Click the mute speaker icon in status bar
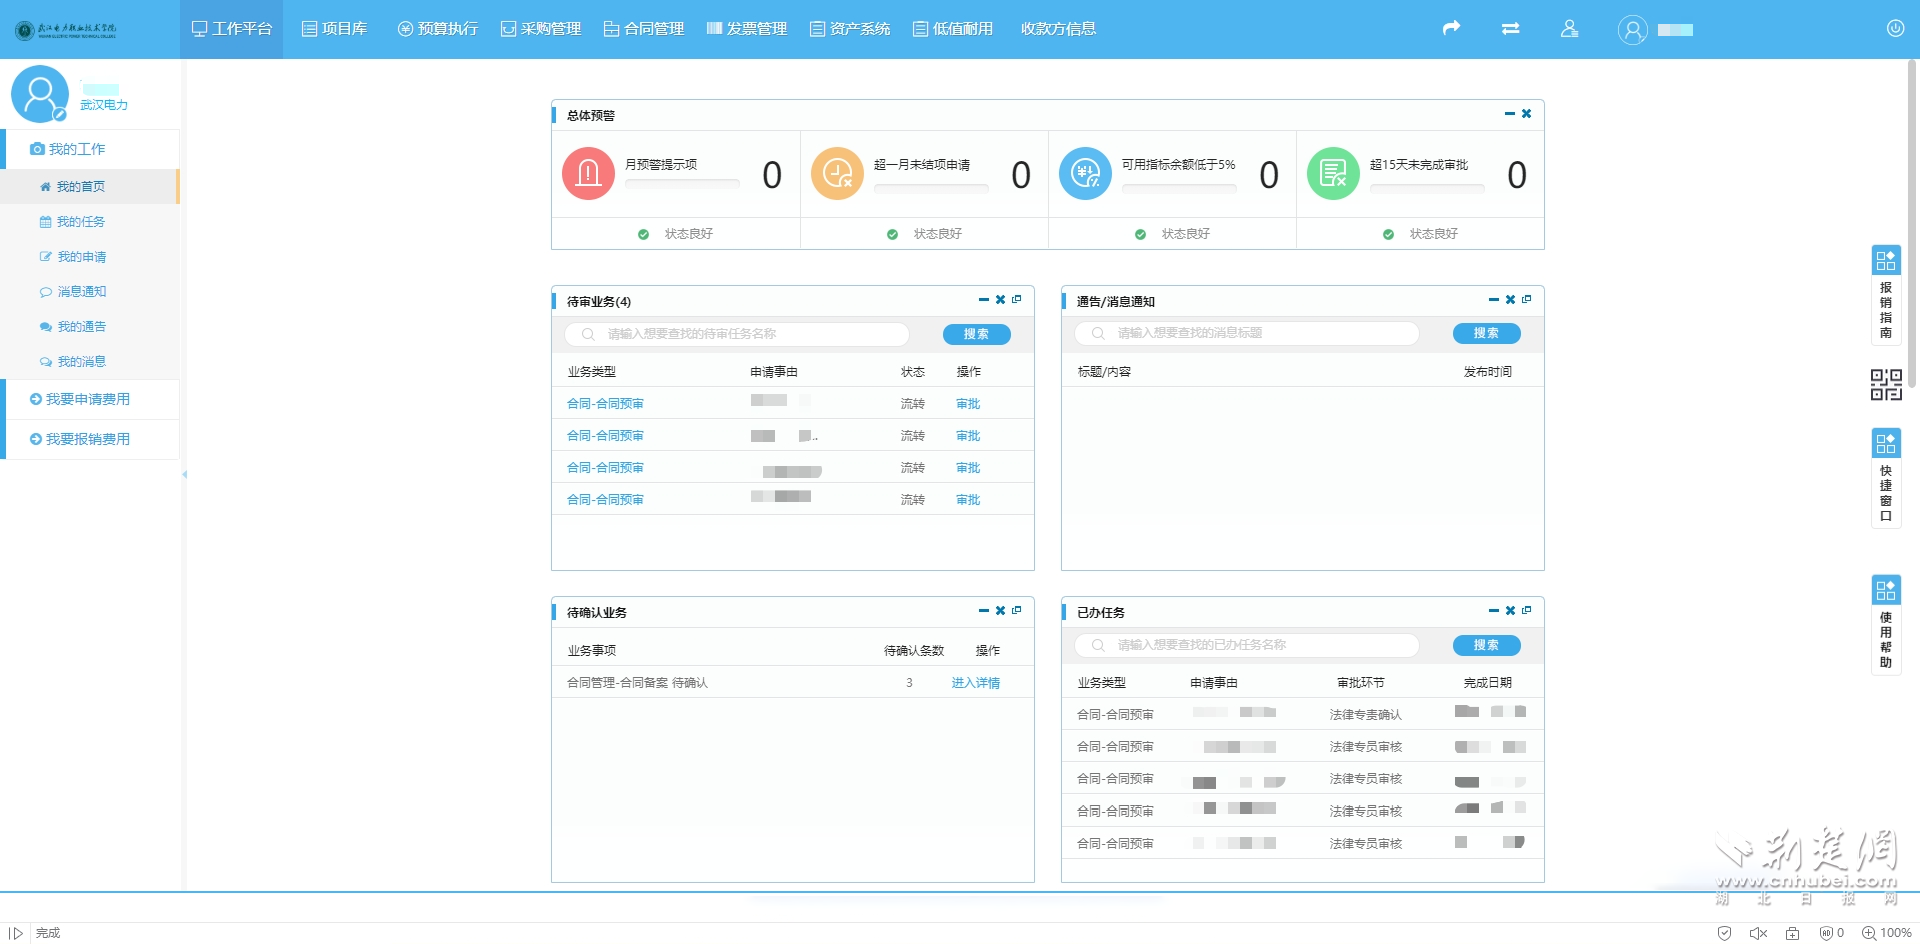 coord(1758,933)
